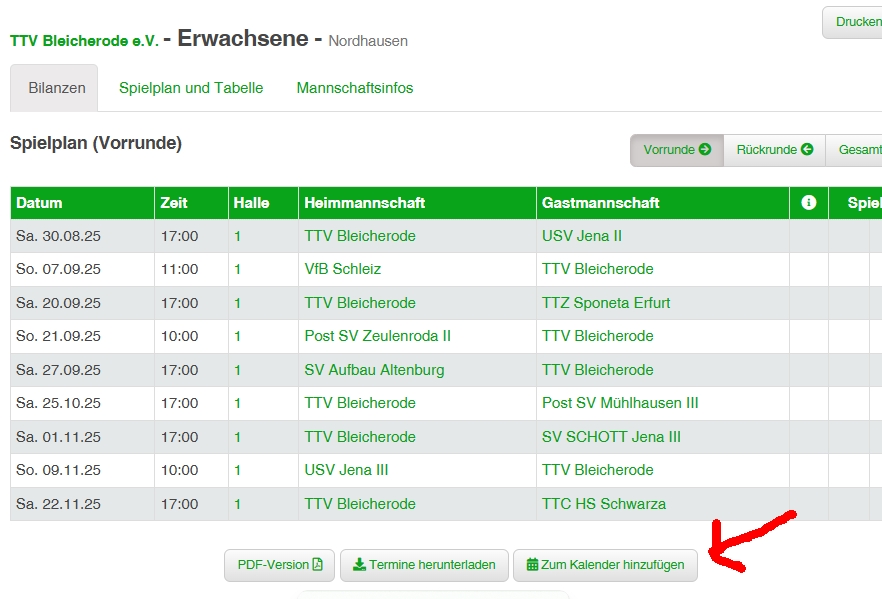Click hall link 1 in 01.11.25 row
Image resolution: width=882 pixels, height=599 pixels.
point(237,436)
